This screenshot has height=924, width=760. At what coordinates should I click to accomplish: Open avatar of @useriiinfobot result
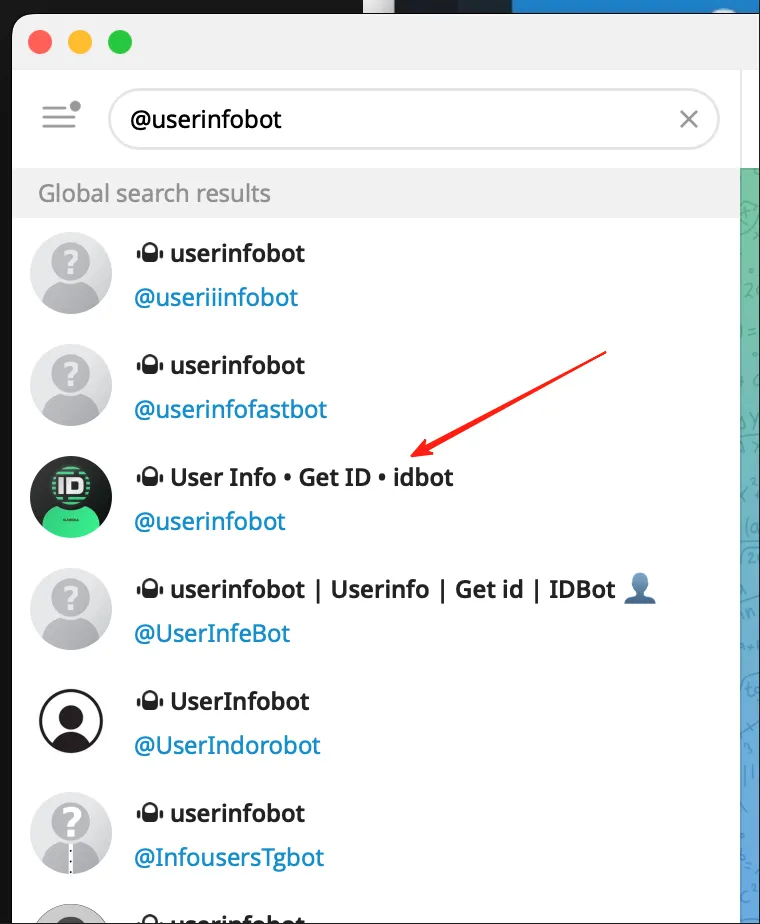pyautogui.click(x=71, y=273)
